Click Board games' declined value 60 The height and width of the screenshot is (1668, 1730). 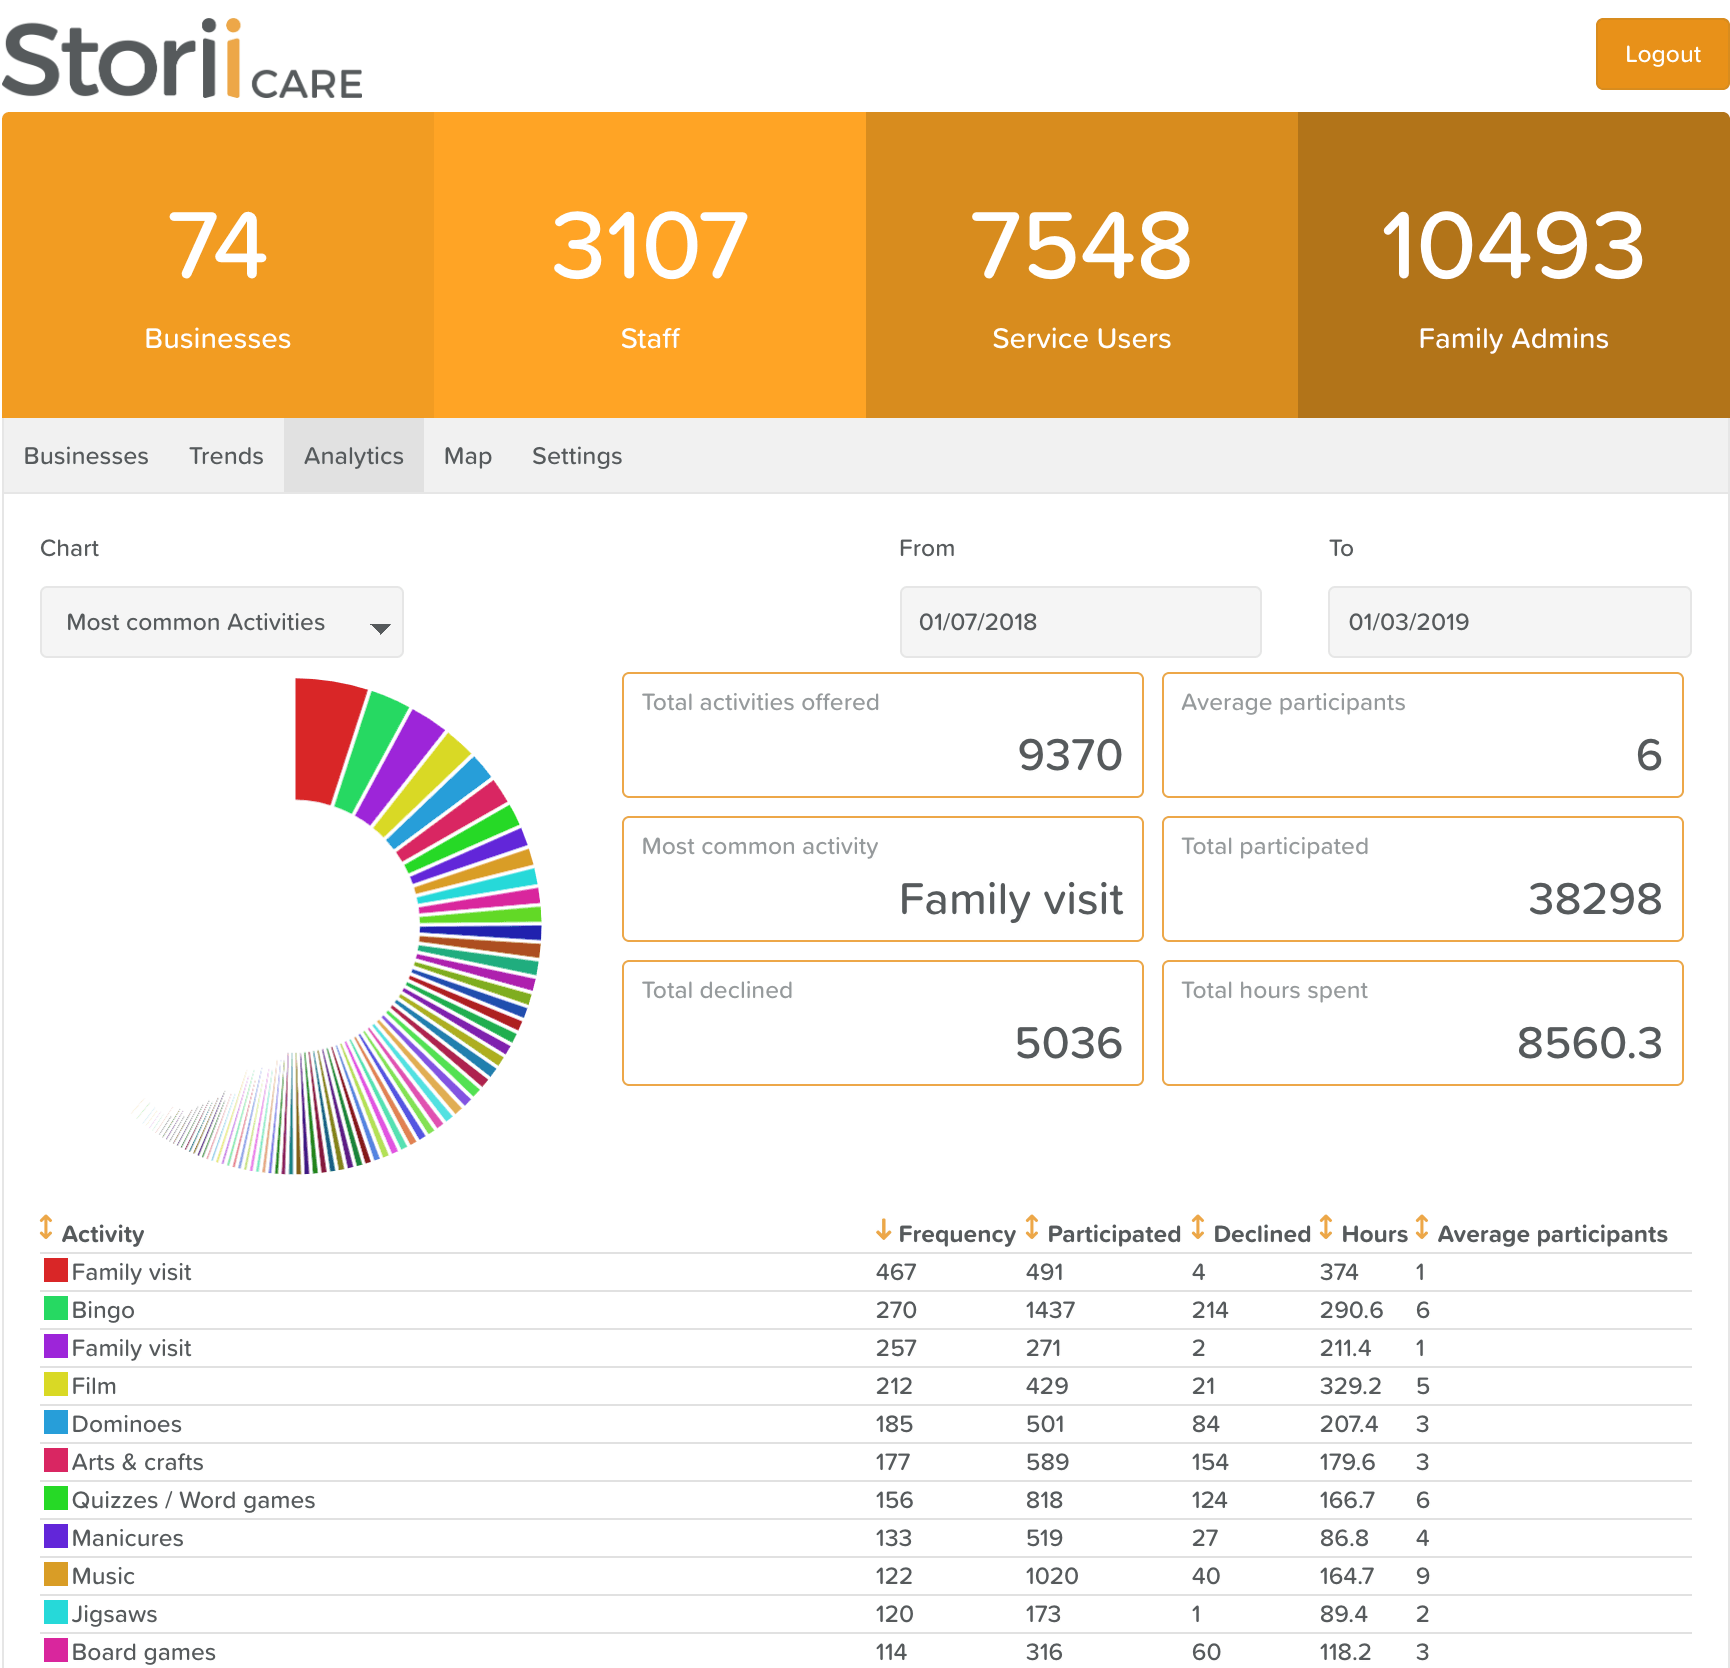1206,1652
